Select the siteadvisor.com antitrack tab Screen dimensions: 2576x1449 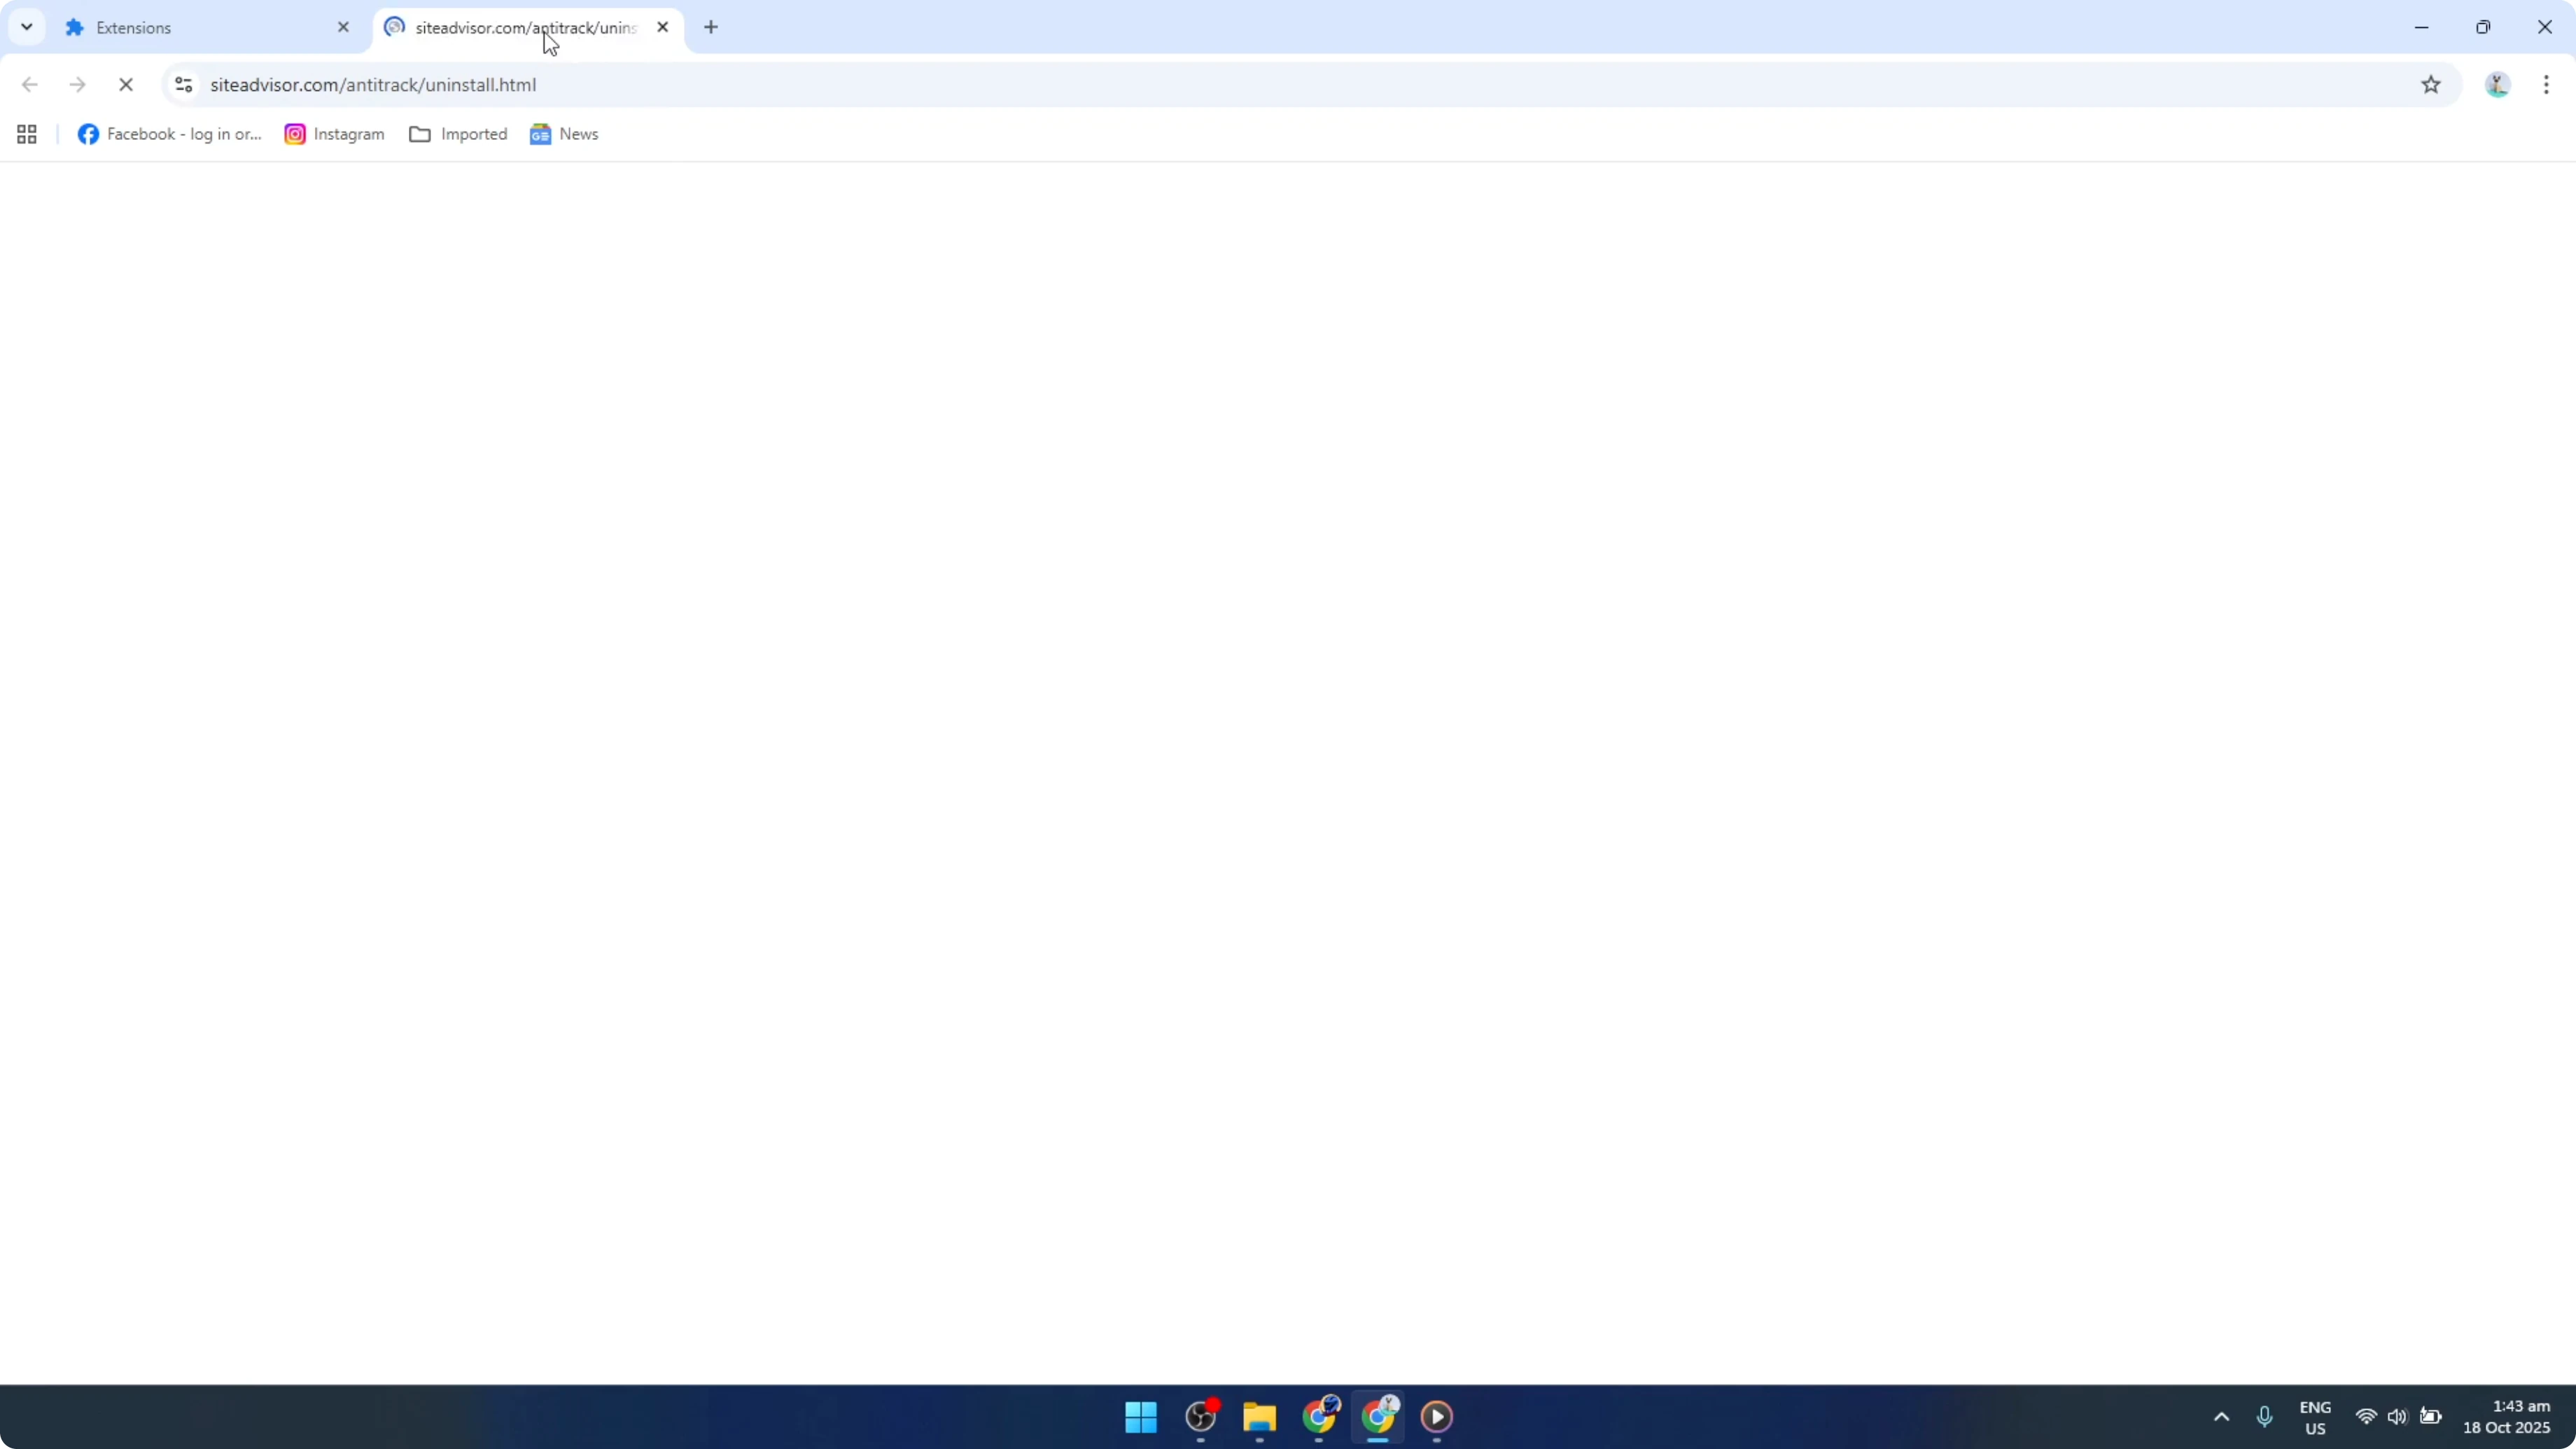526,28
